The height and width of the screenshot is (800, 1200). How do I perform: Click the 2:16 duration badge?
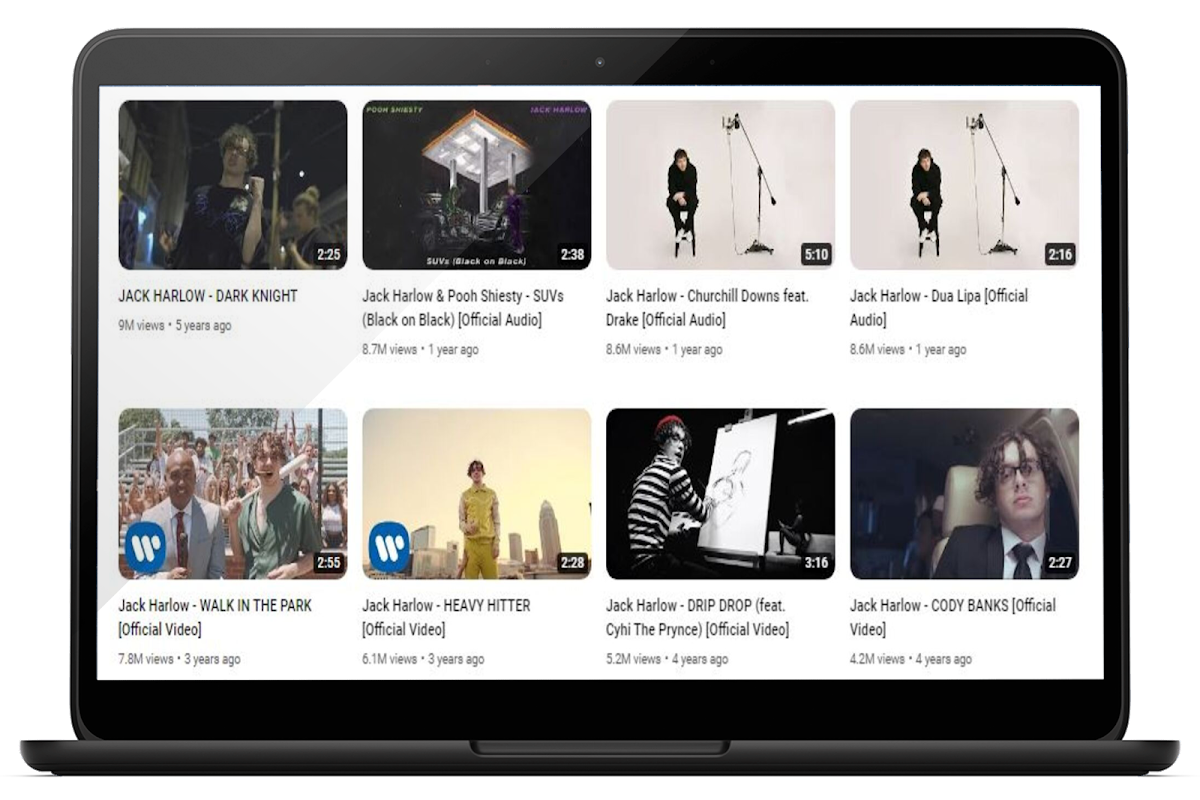[1060, 254]
